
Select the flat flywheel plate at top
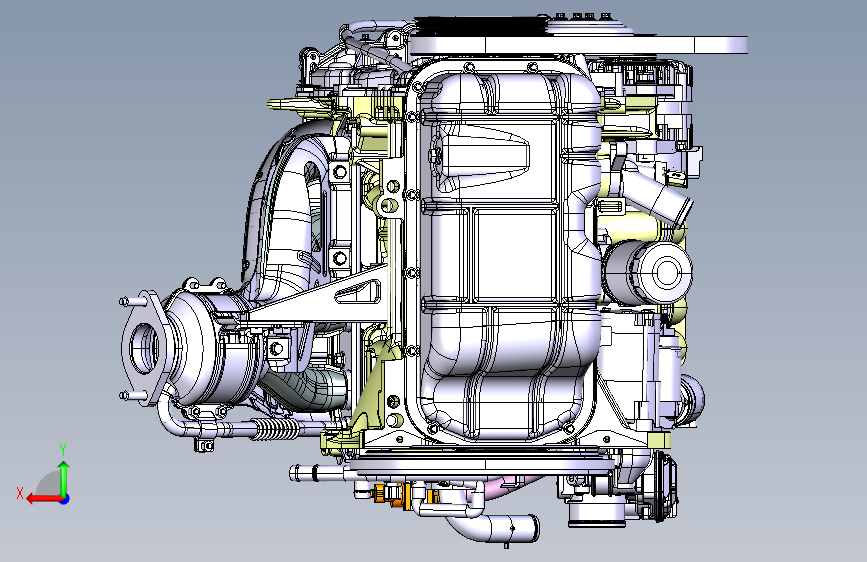578,45
